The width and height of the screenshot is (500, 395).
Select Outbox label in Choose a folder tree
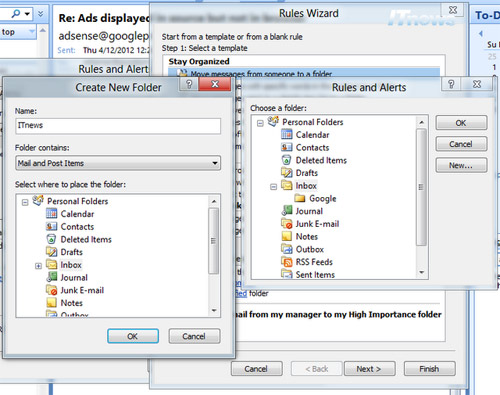pyautogui.click(x=310, y=249)
